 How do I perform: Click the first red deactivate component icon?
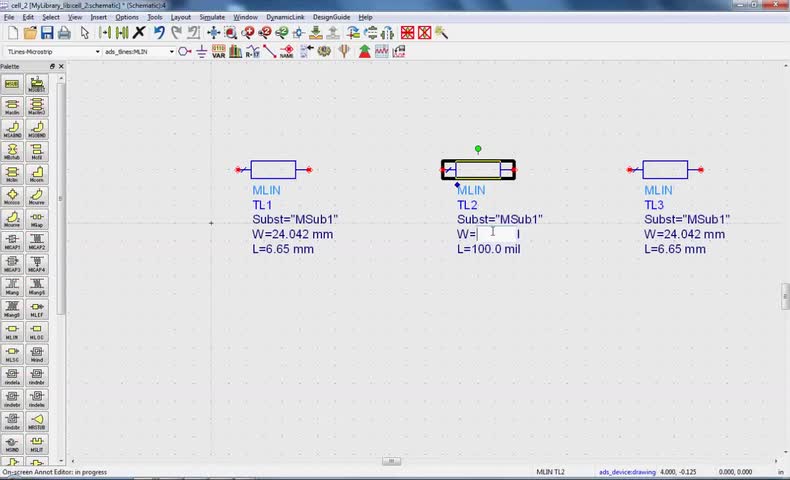coord(407,33)
